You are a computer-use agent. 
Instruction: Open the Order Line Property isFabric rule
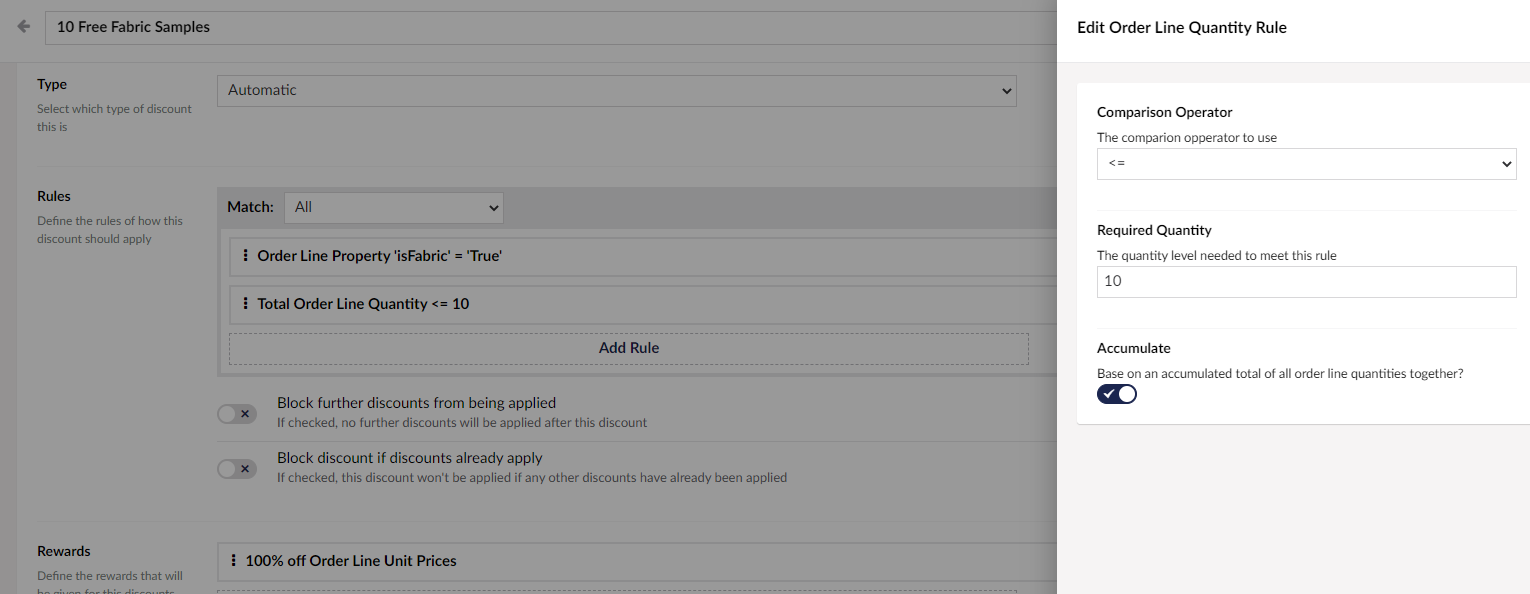coord(643,256)
